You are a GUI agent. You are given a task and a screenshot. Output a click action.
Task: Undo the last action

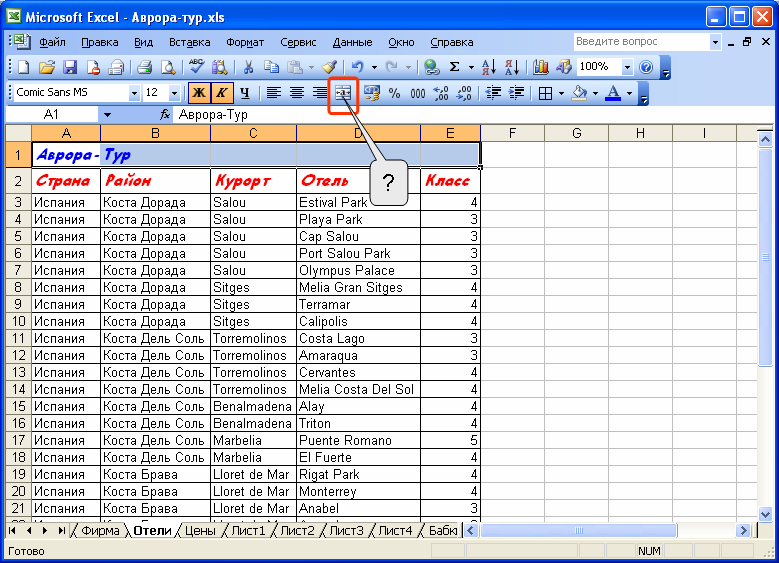(x=357, y=67)
